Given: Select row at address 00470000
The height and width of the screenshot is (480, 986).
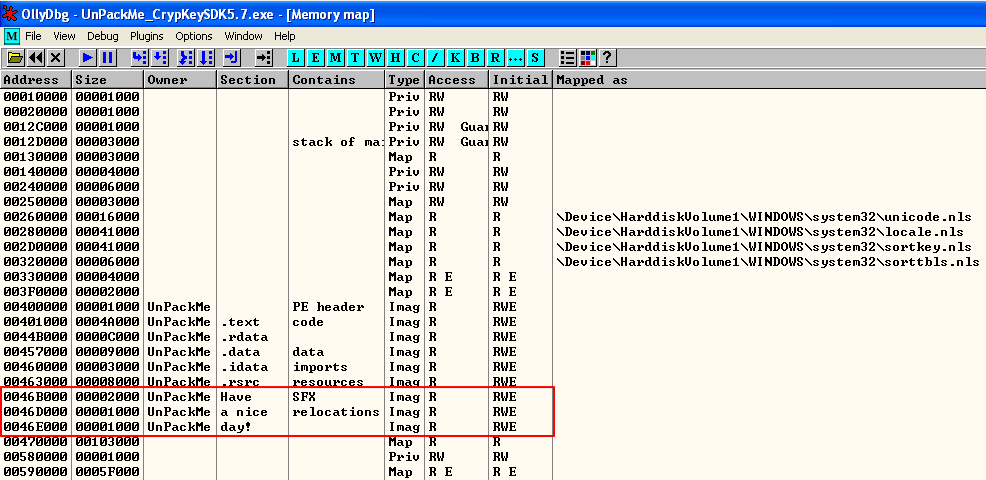Looking at the screenshot, I should 493,442.
